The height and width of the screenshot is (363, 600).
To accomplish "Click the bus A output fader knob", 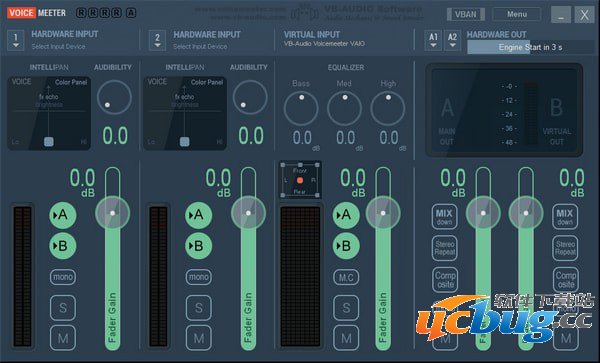I will tap(483, 213).
